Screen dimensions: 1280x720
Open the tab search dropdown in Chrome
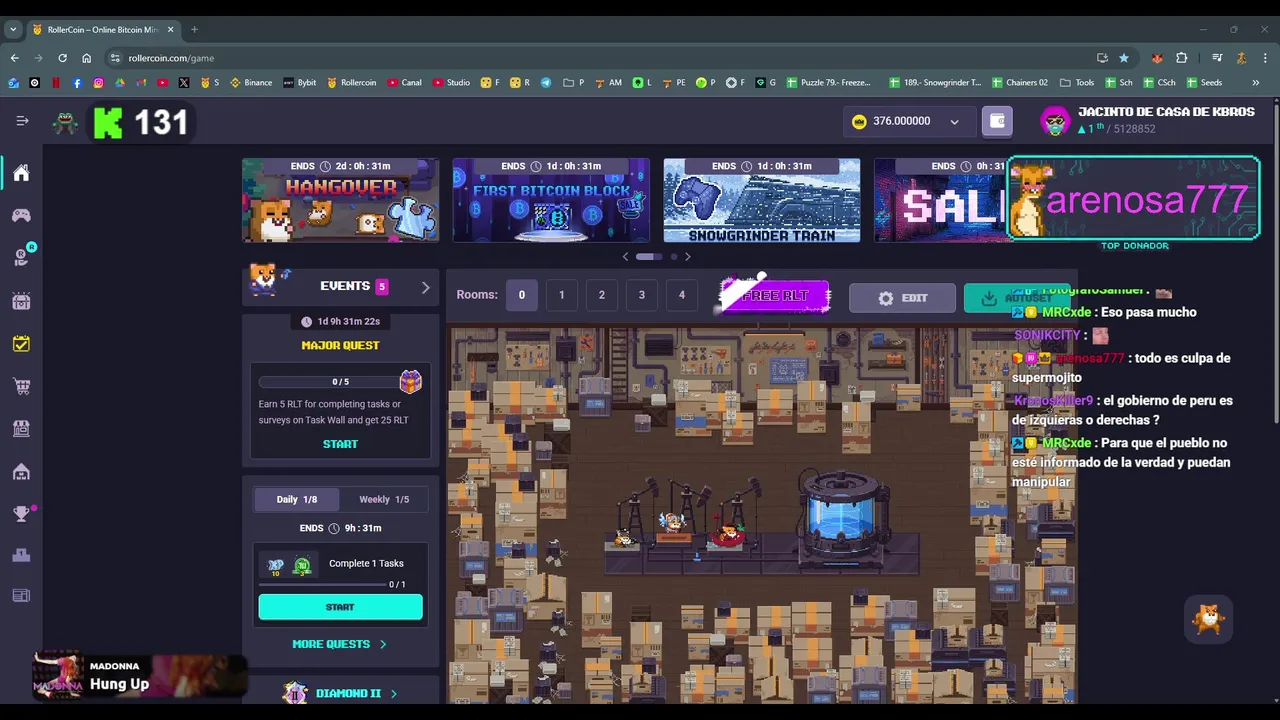pyautogui.click(x=13, y=29)
